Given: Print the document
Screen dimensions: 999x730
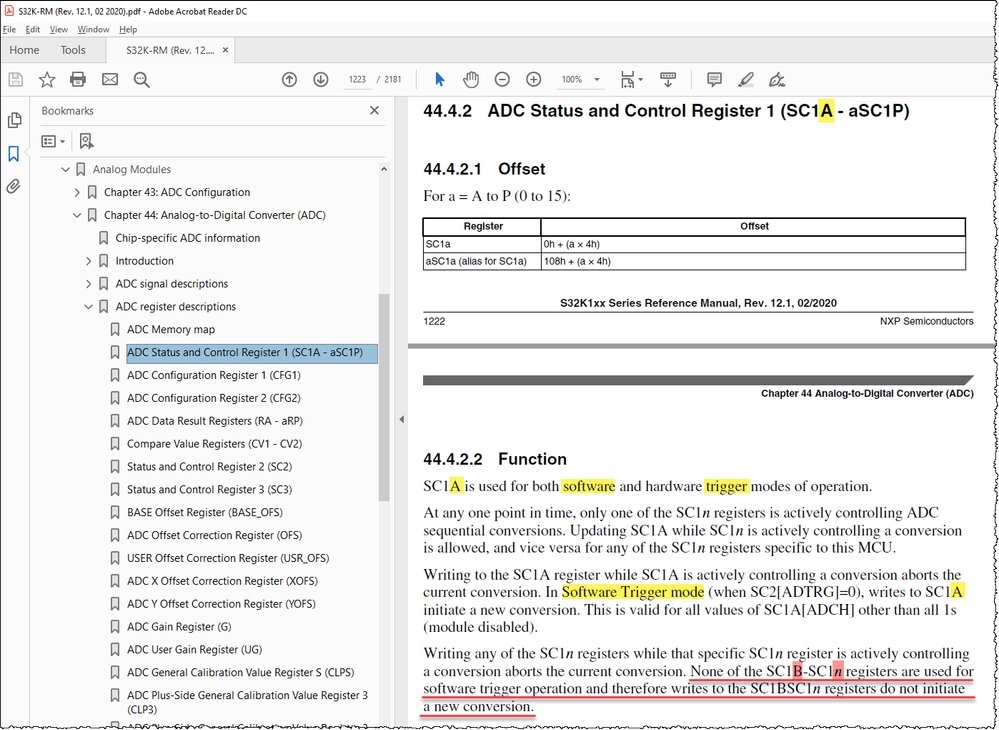Looking at the screenshot, I should [x=79, y=79].
